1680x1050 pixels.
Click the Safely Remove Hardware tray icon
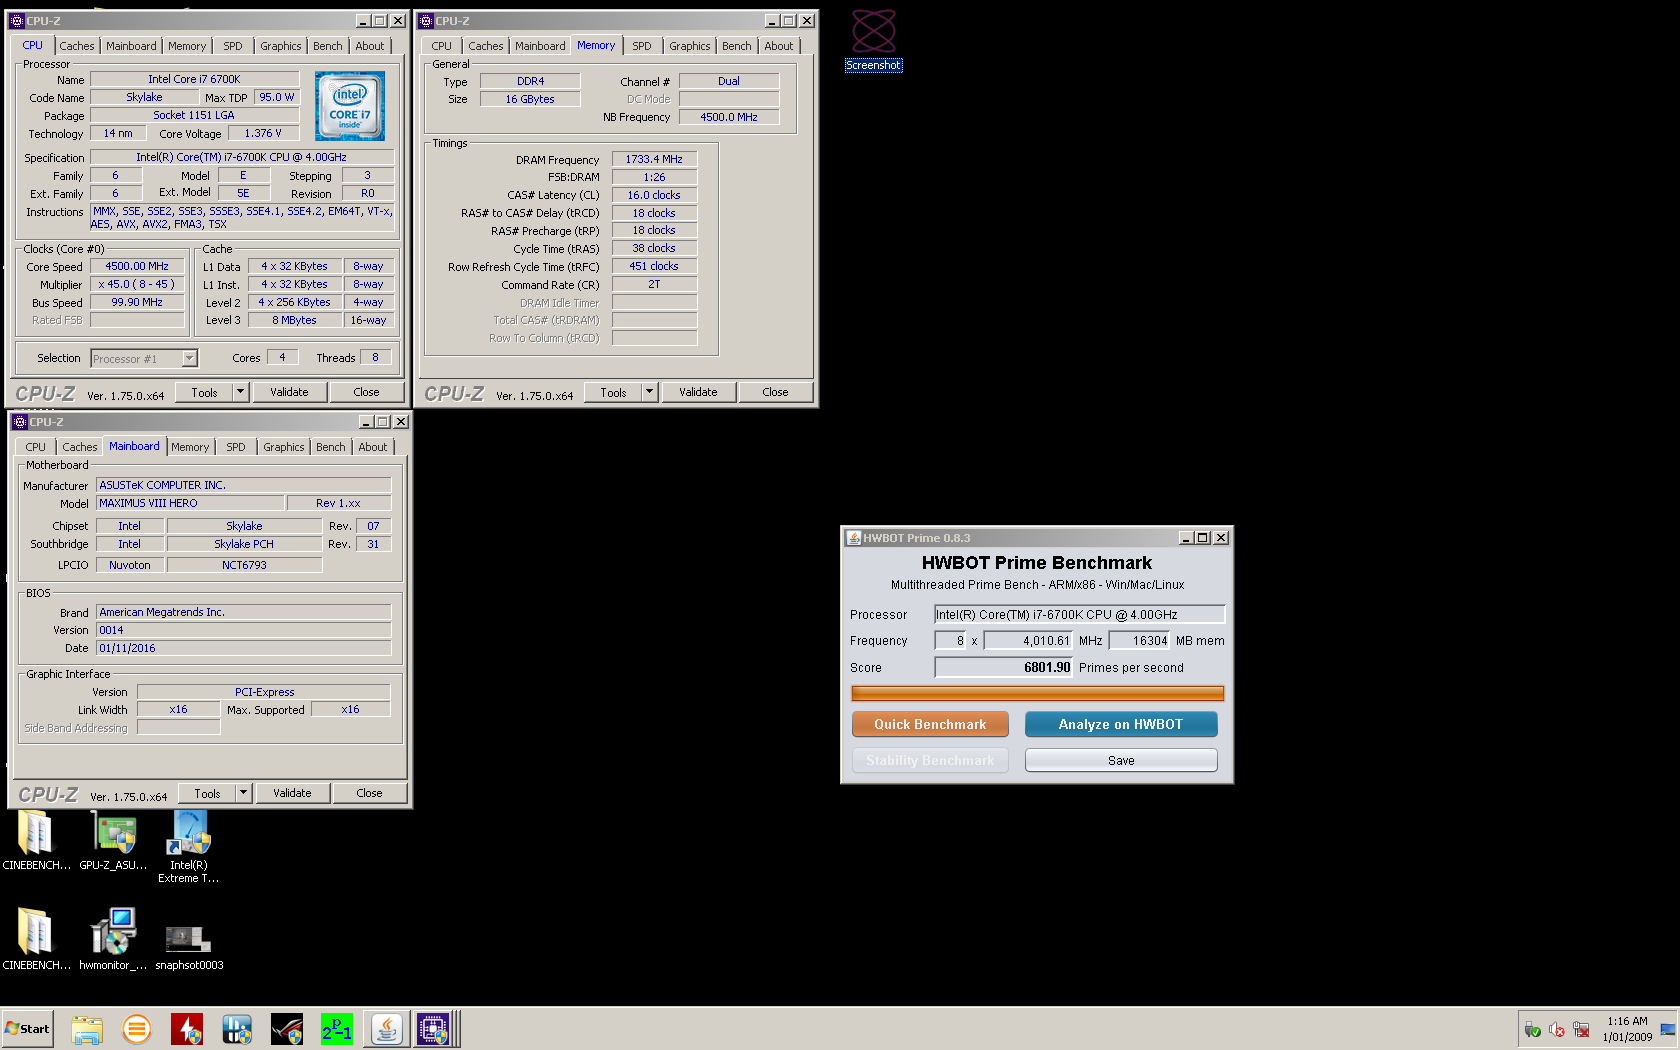point(1533,1030)
